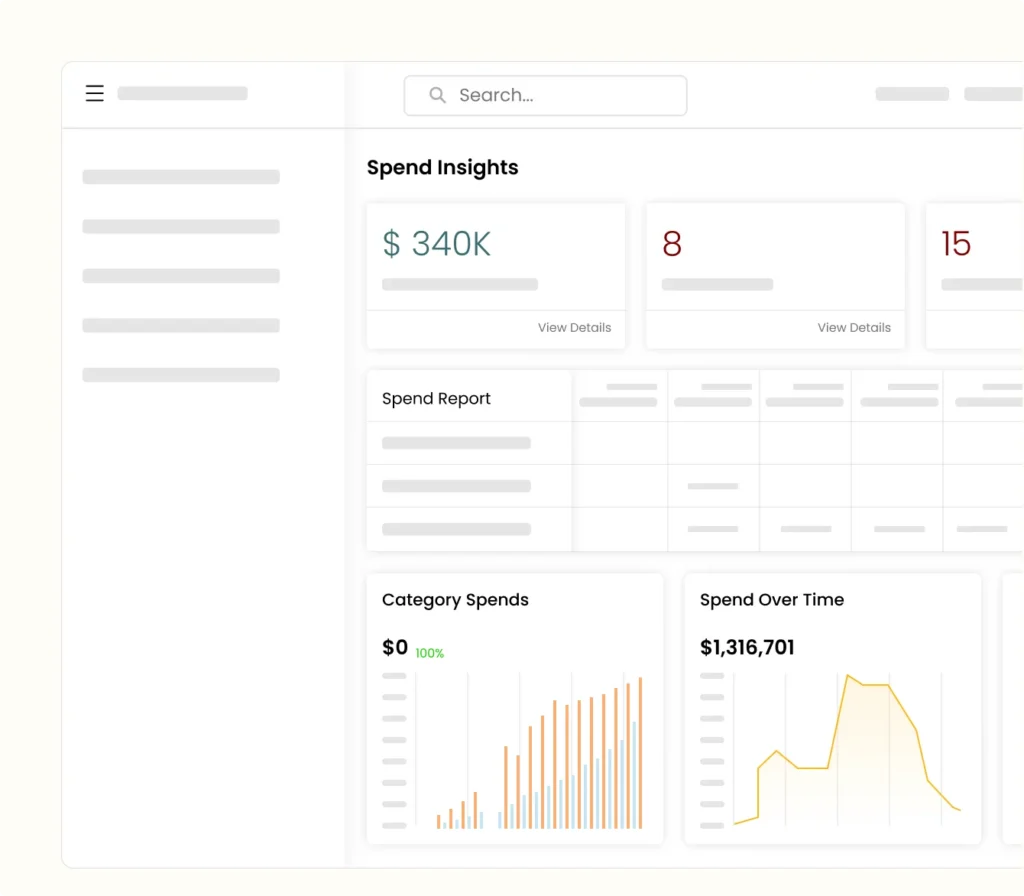Open the hamburger navigation menu
This screenshot has width=1024, height=896.
(x=94, y=92)
